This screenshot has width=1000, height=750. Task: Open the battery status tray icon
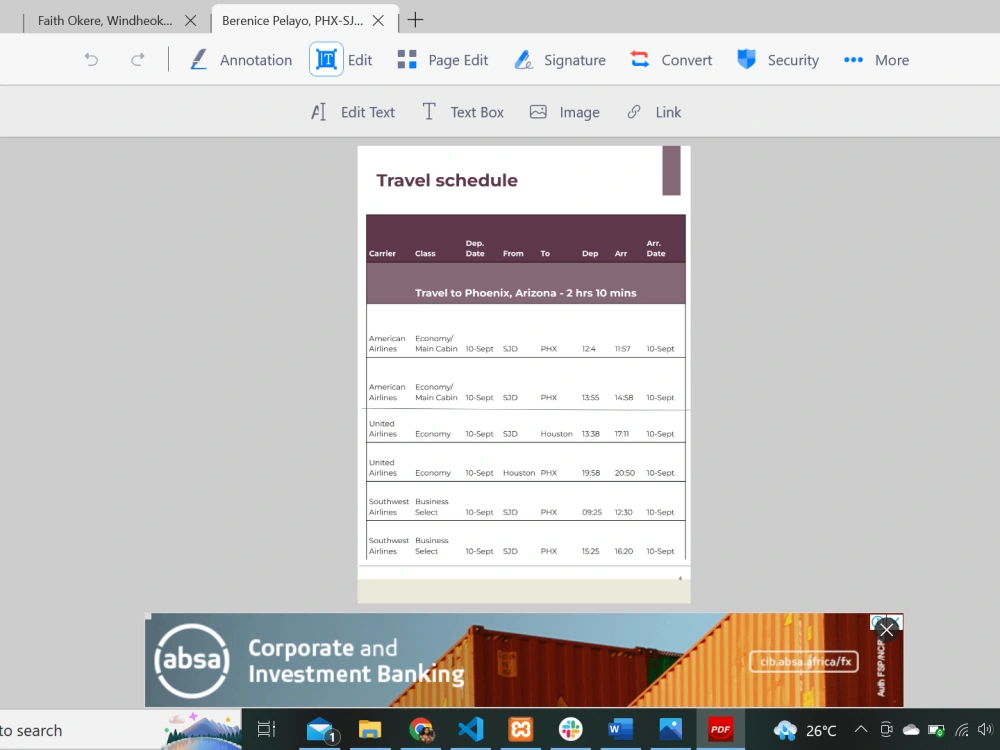coord(936,730)
